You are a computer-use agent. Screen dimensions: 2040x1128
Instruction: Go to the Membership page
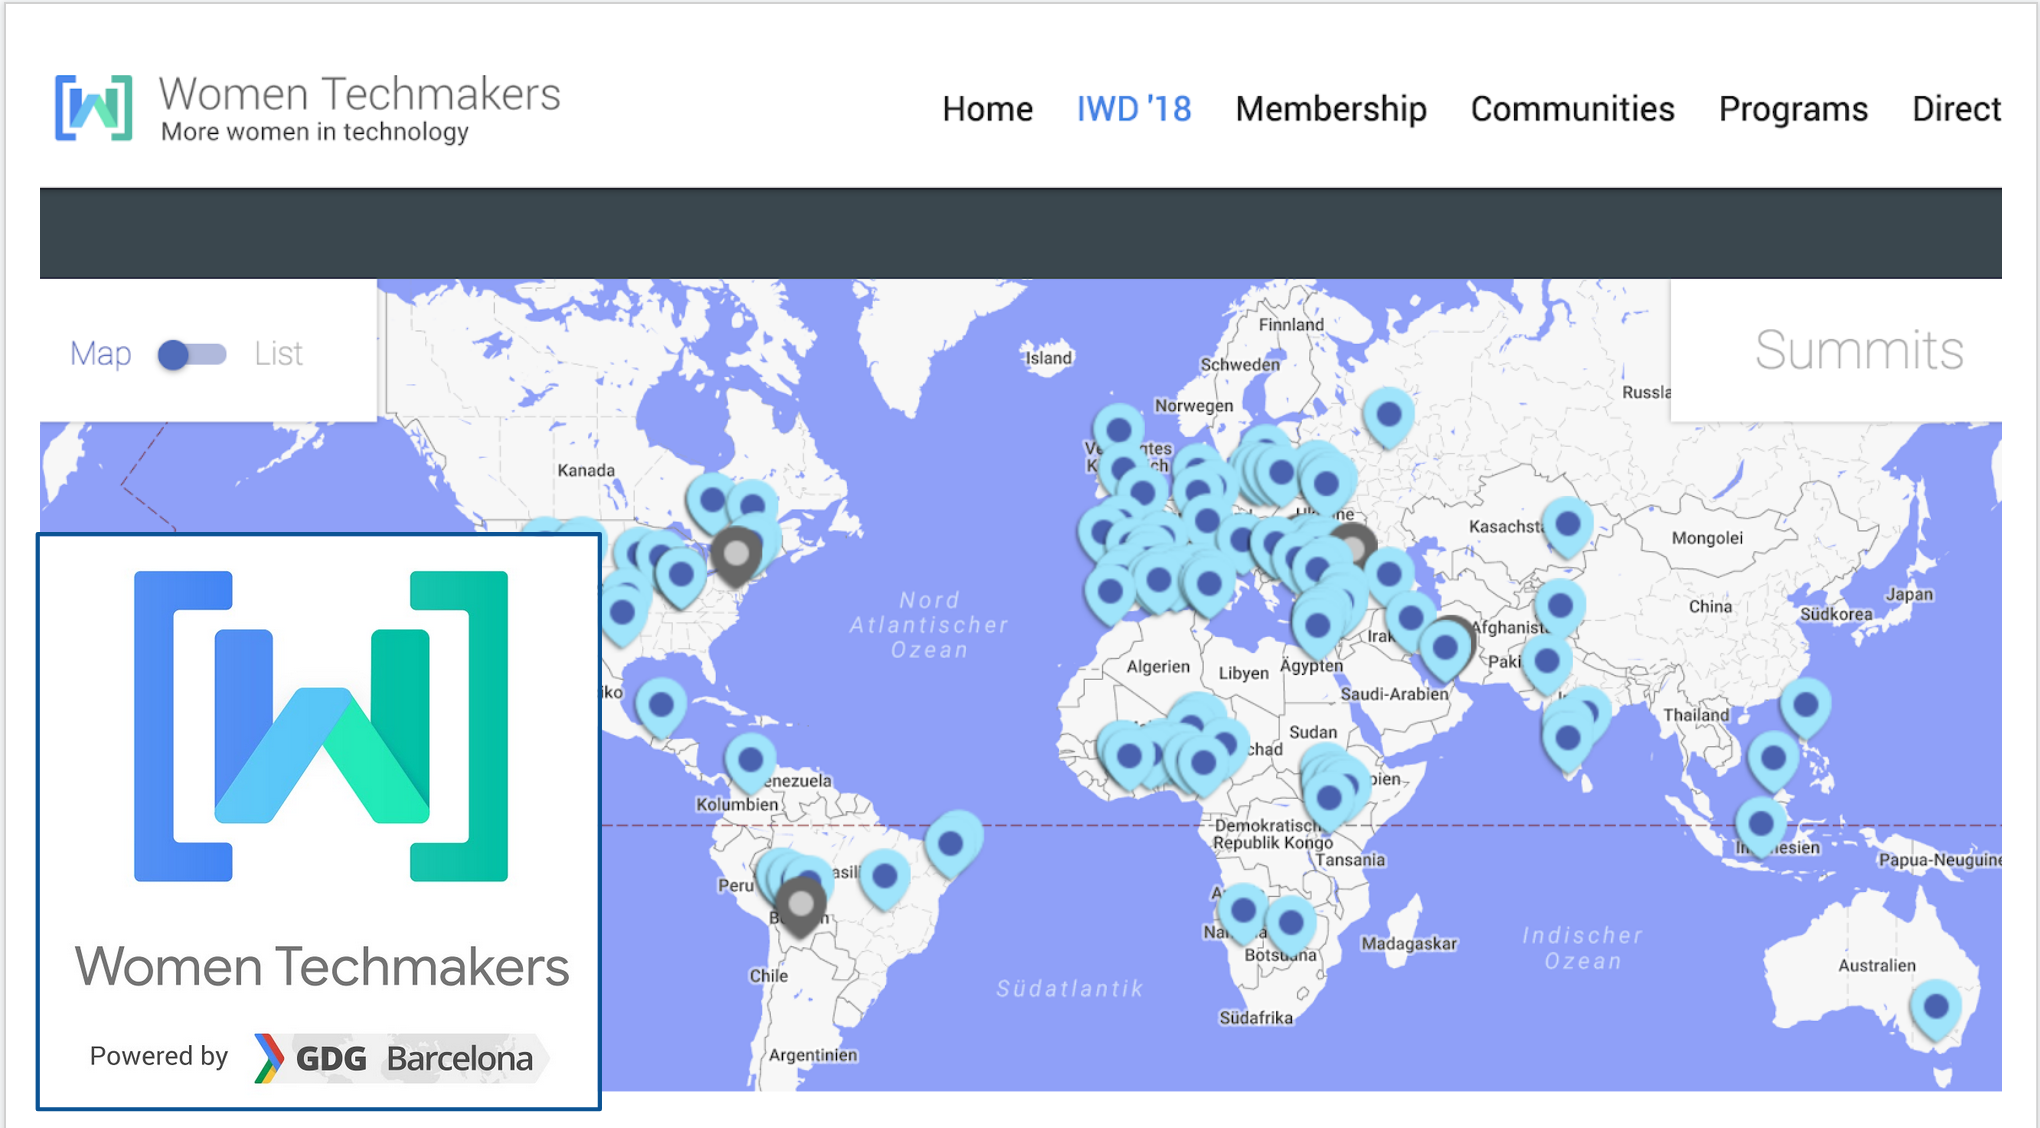click(1330, 109)
